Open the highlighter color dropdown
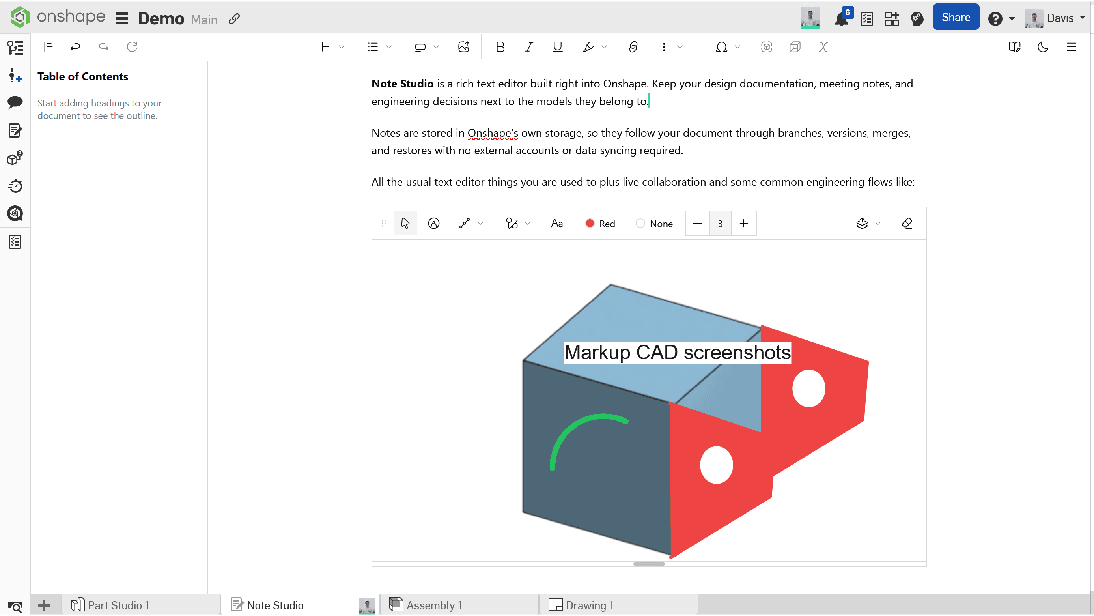This screenshot has width=1094, height=616. [x=594, y=47]
